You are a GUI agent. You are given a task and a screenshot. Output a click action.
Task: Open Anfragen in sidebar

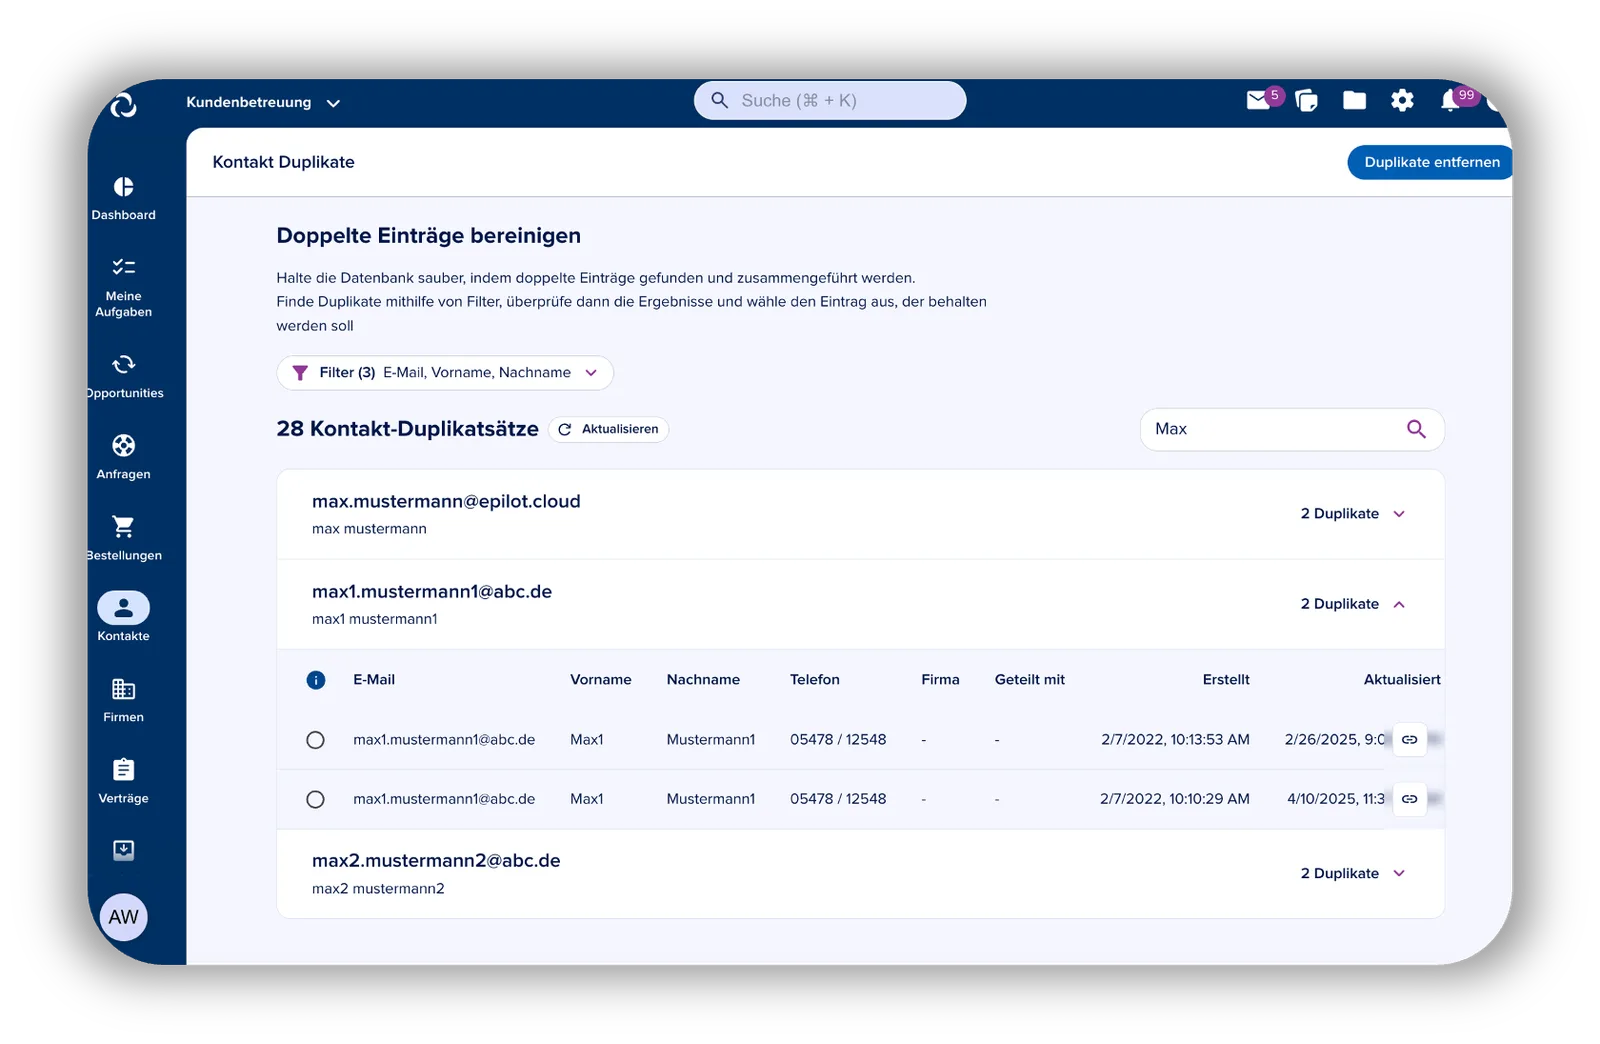pyautogui.click(x=124, y=457)
